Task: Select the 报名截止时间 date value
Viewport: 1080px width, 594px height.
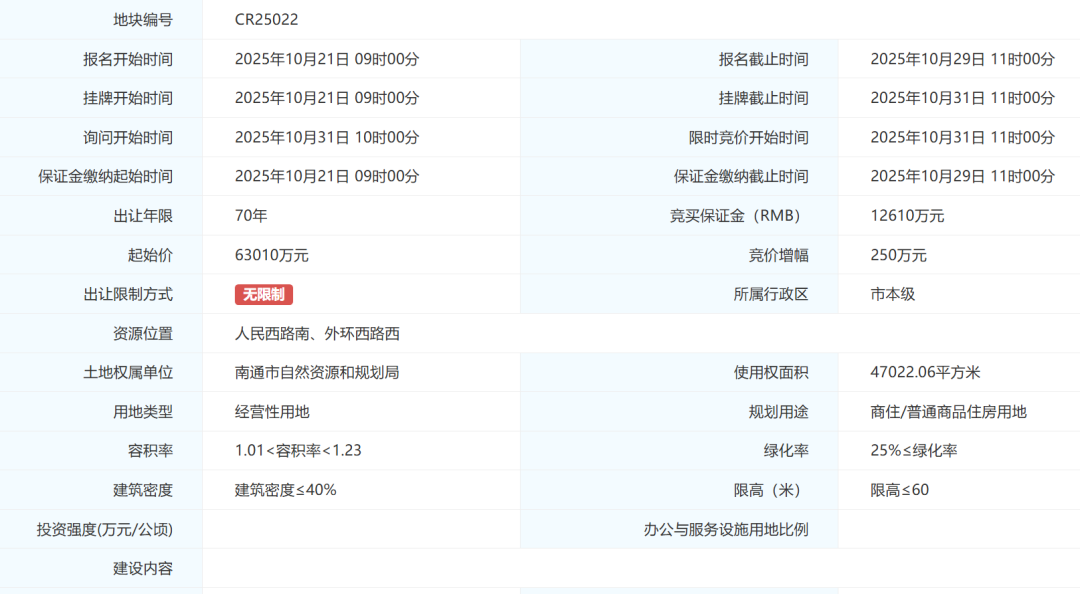Action: (963, 59)
